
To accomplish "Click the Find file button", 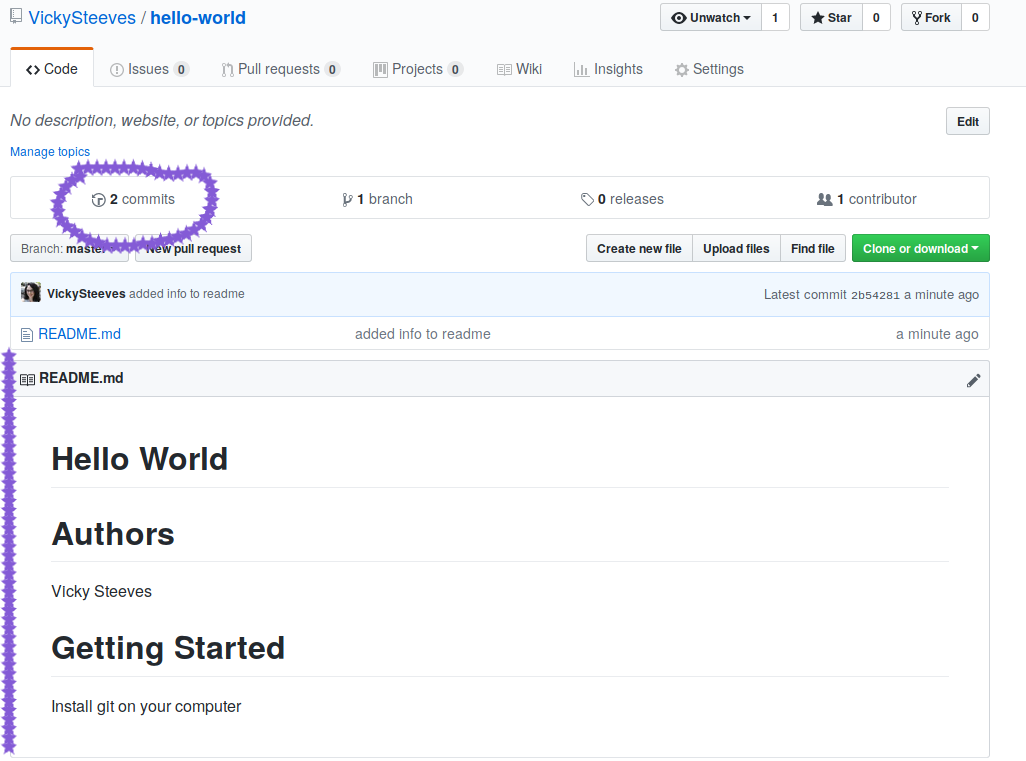I will click(x=813, y=249).
